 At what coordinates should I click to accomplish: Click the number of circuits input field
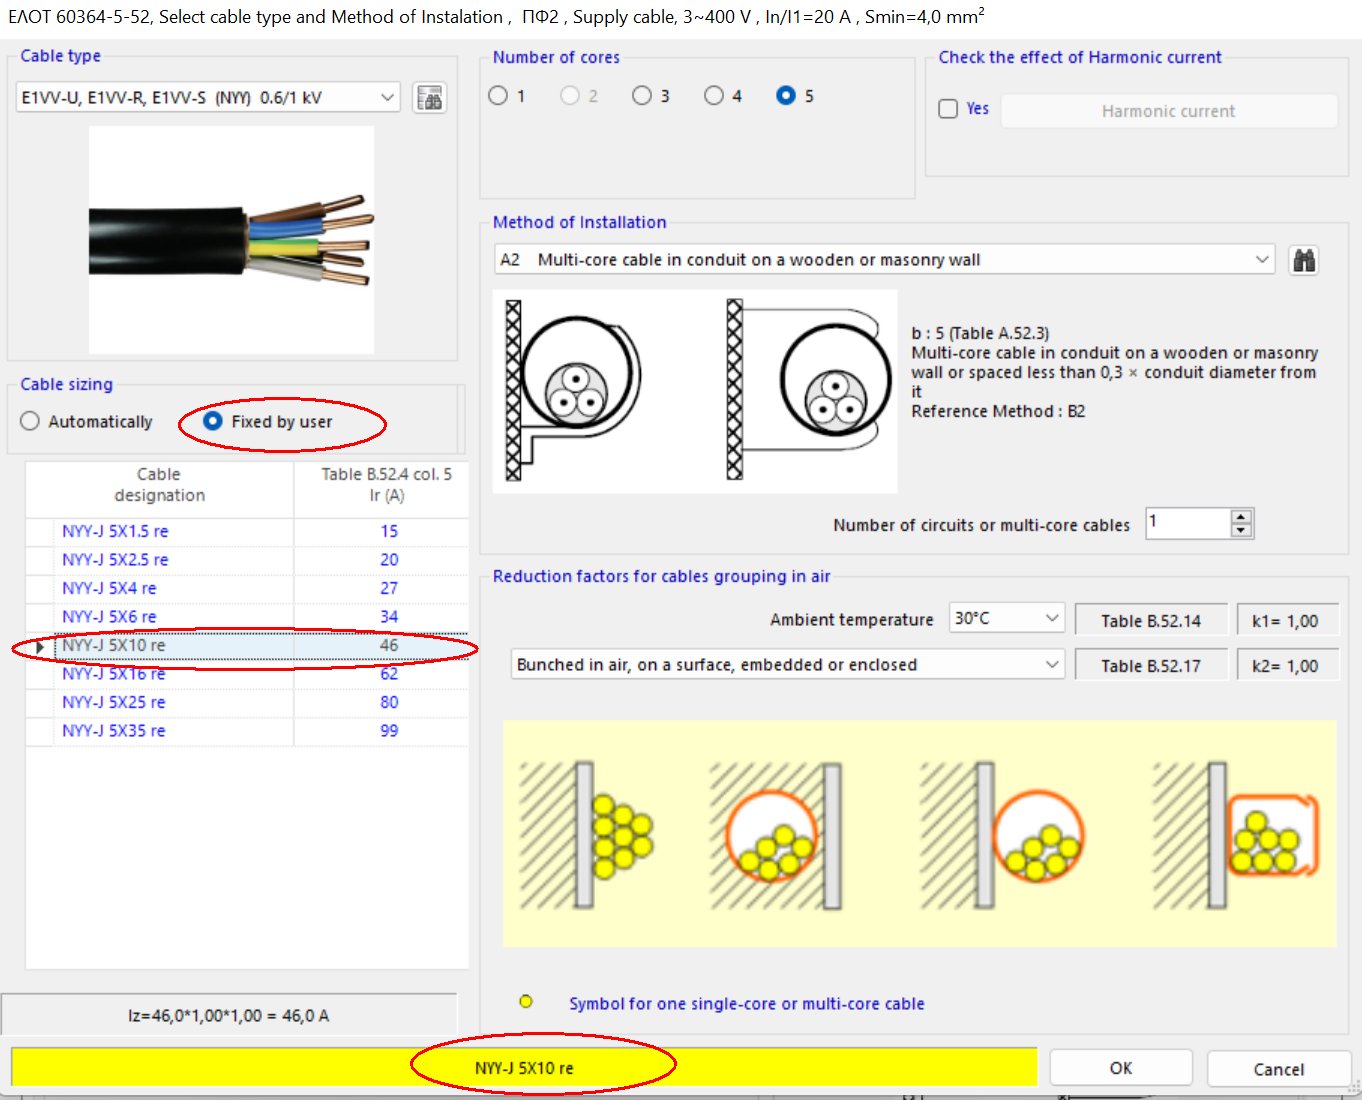[1185, 523]
